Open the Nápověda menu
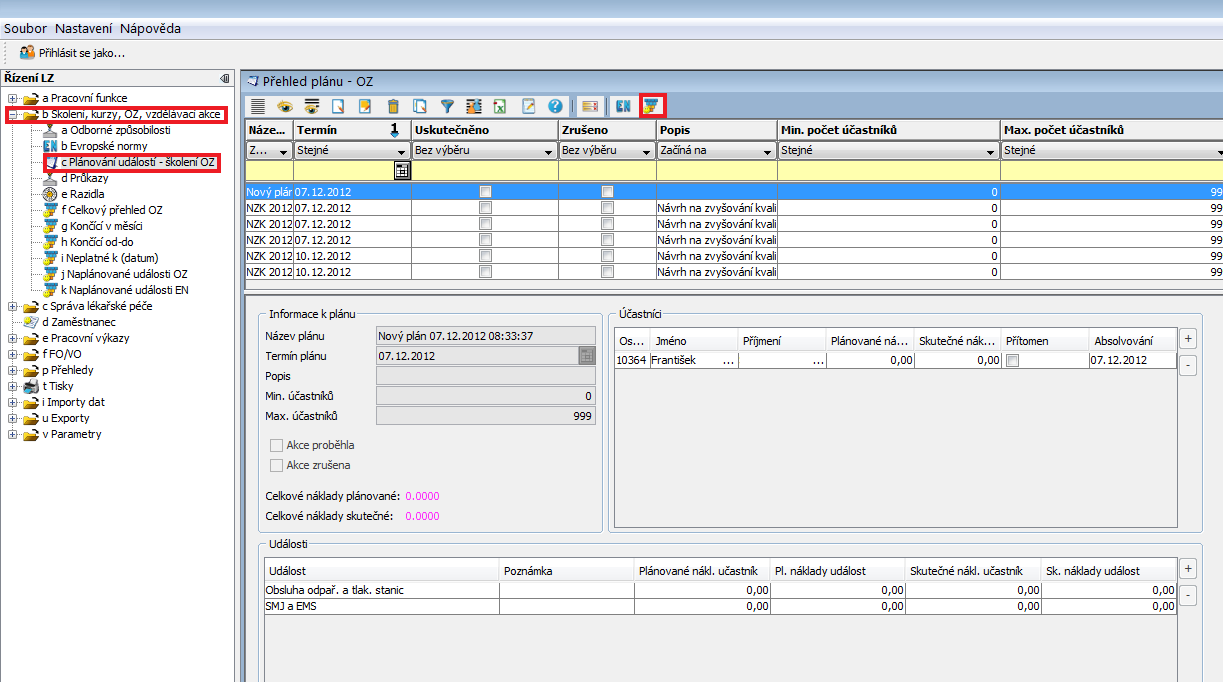The height and width of the screenshot is (682, 1223). point(150,29)
